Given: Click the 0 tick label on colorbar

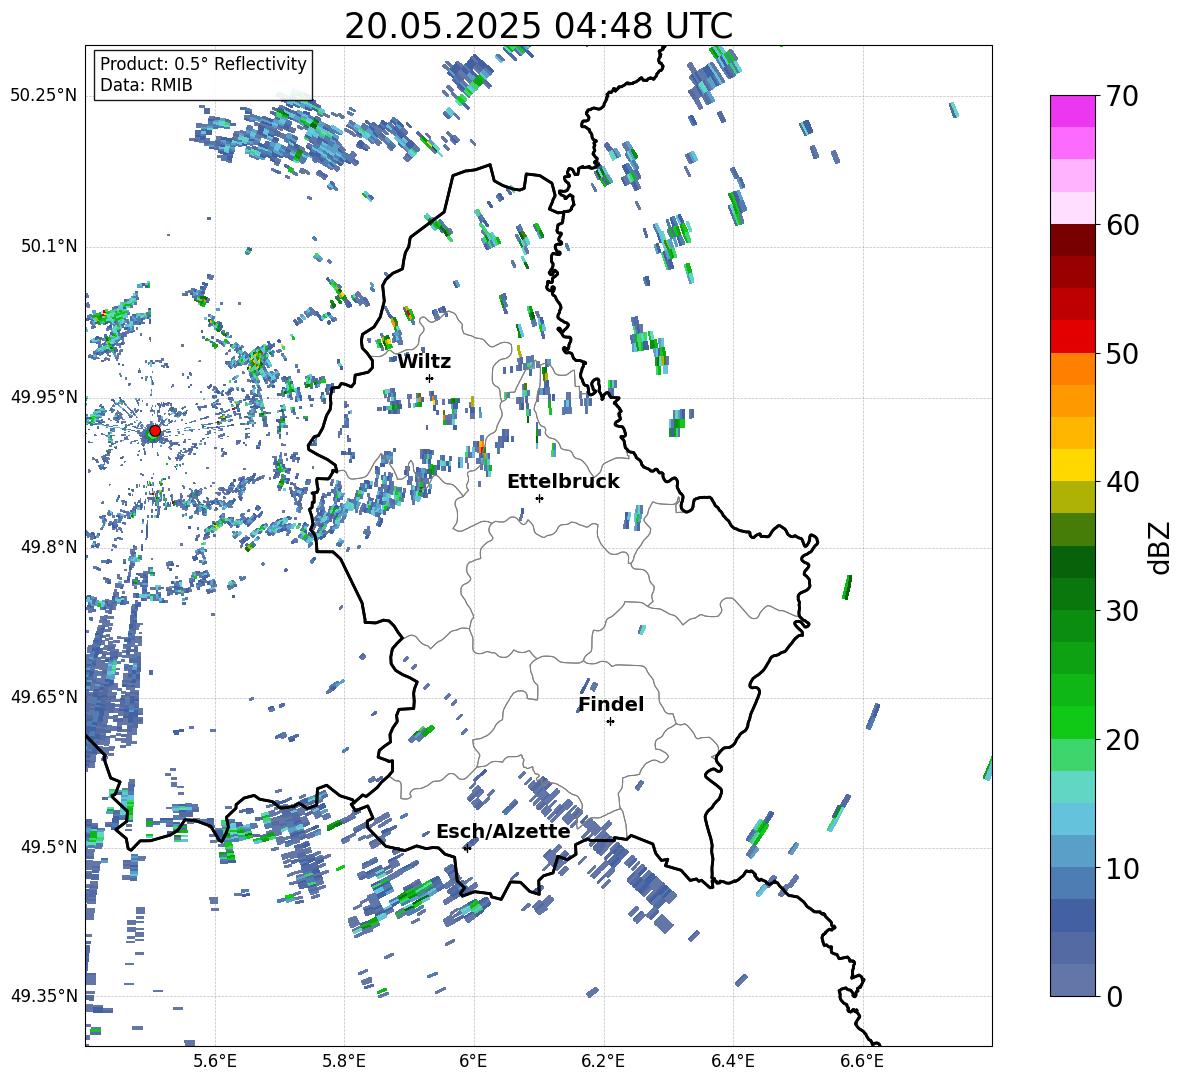Looking at the screenshot, I should [1114, 996].
